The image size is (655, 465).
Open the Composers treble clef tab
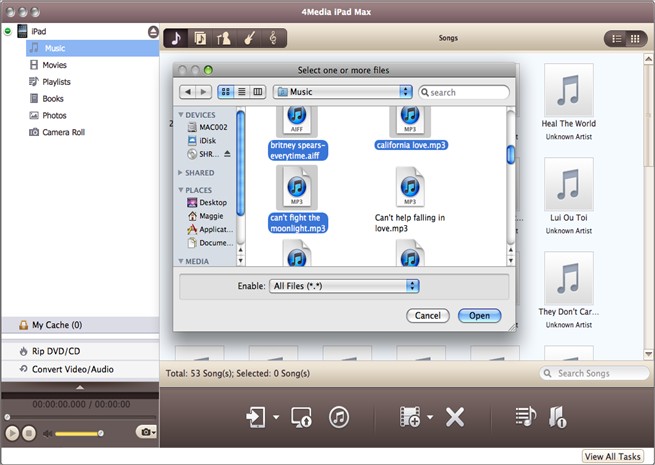273,38
